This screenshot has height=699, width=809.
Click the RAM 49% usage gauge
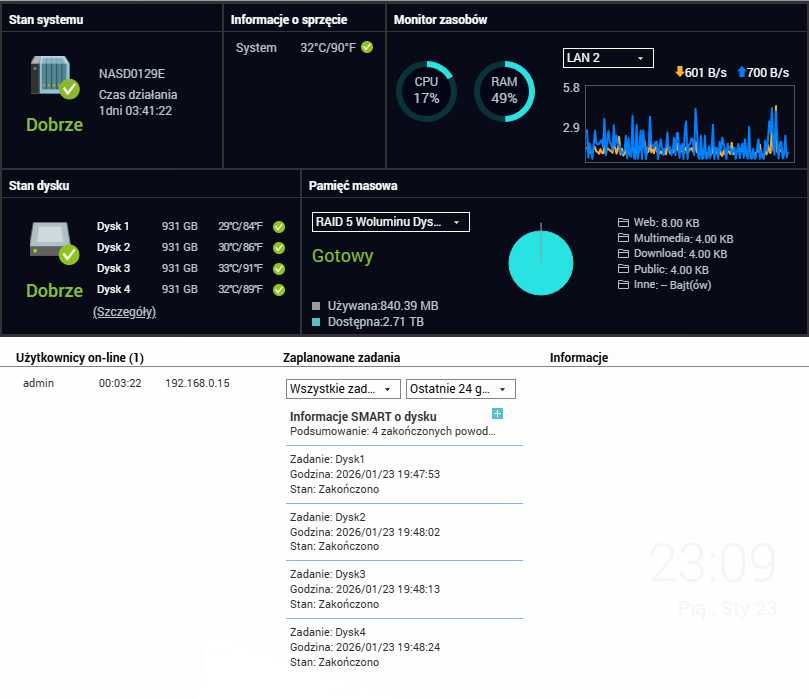point(504,91)
